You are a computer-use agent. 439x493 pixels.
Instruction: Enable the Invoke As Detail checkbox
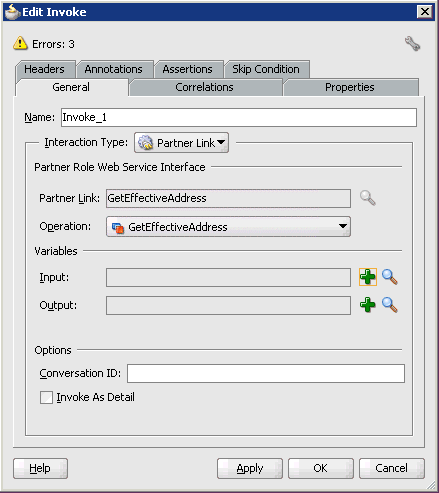click(46, 397)
